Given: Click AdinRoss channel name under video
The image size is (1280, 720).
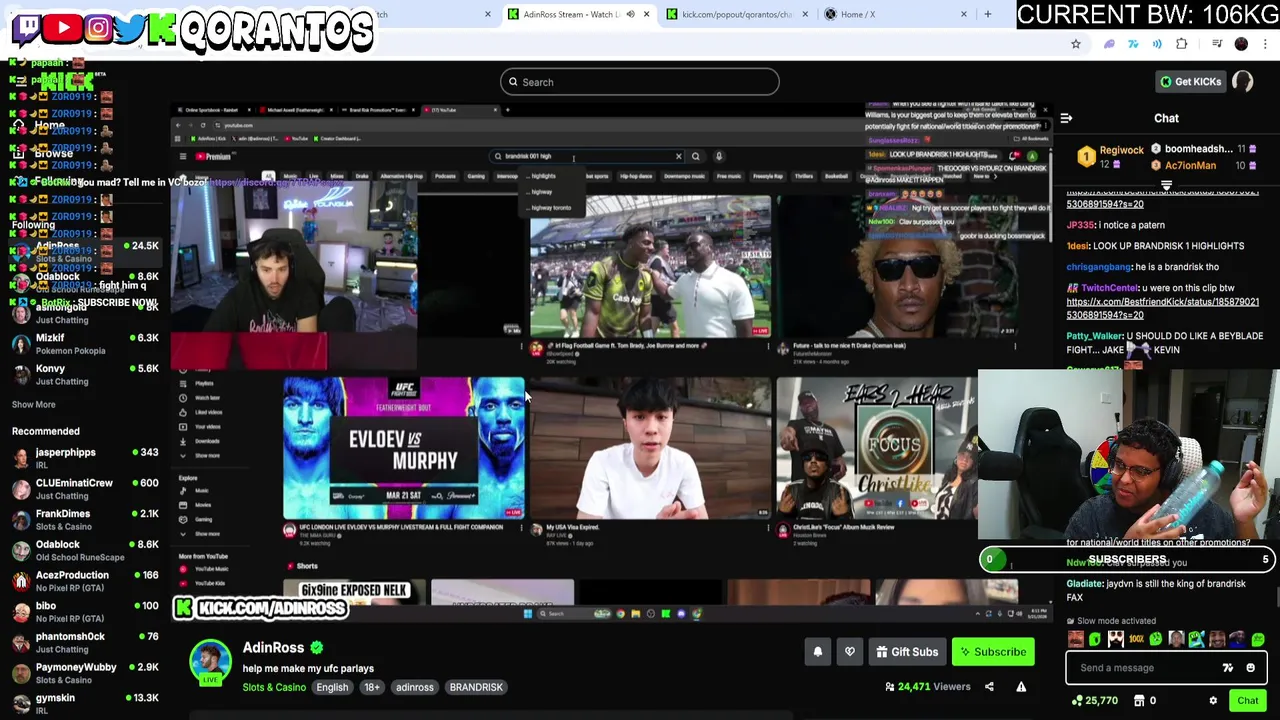Looking at the screenshot, I should (273, 648).
